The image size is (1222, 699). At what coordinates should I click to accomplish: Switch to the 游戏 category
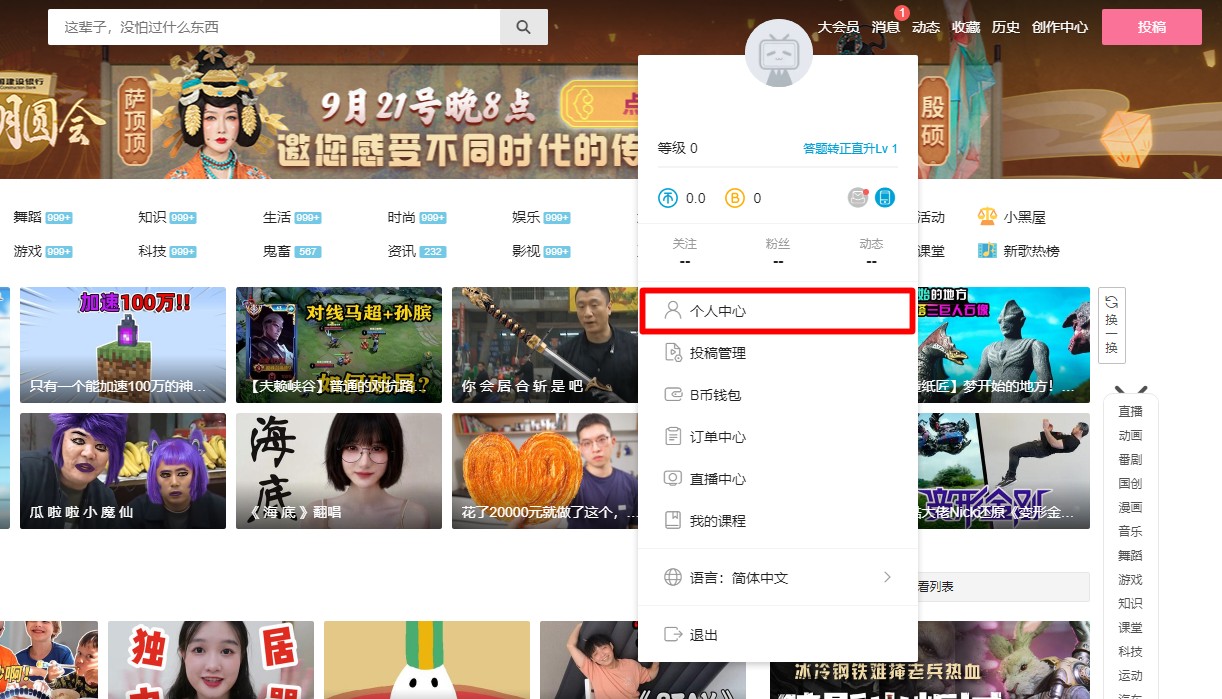coord(27,251)
